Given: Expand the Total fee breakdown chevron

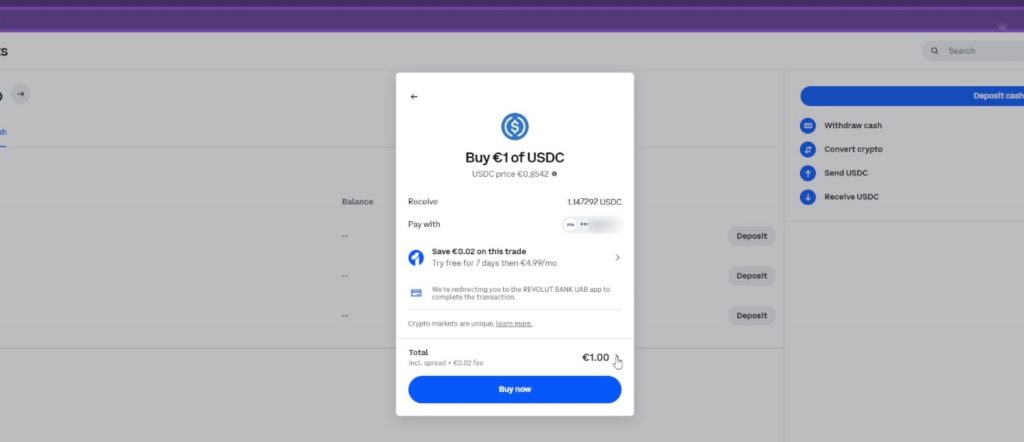Looking at the screenshot, I should [617, 358].
